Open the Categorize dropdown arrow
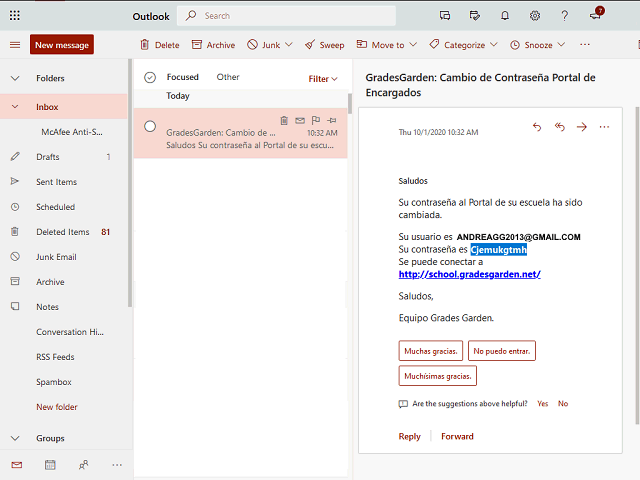 tap(494, 44)
